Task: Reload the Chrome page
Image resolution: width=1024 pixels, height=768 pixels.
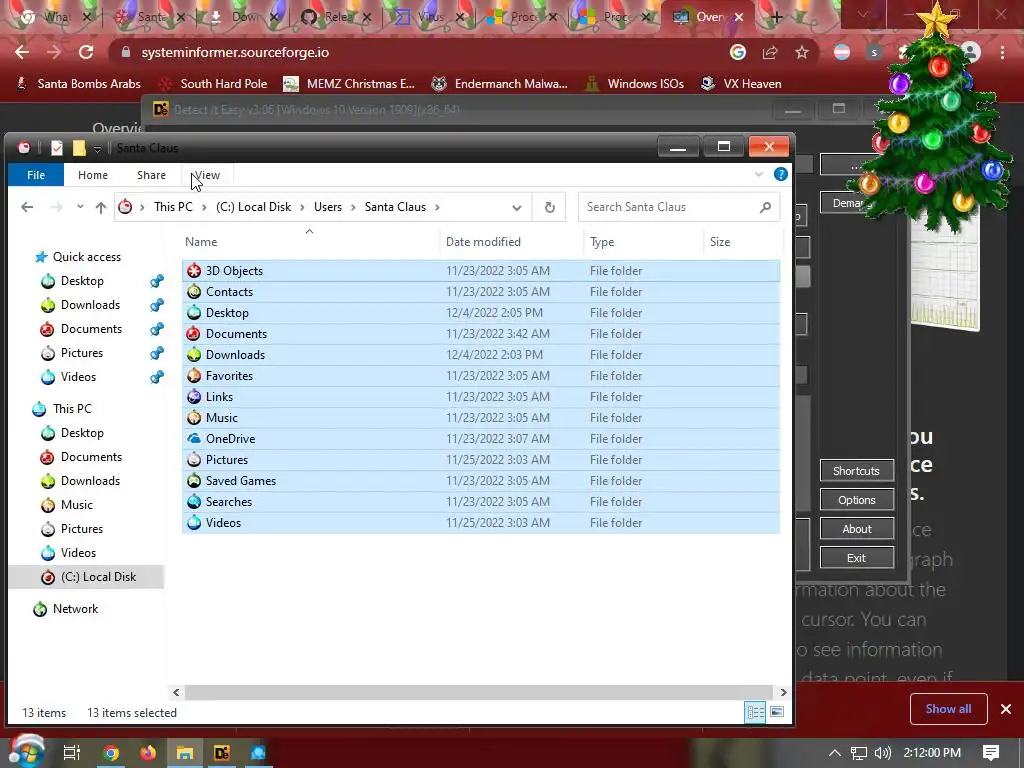Action: click(86, 52)
